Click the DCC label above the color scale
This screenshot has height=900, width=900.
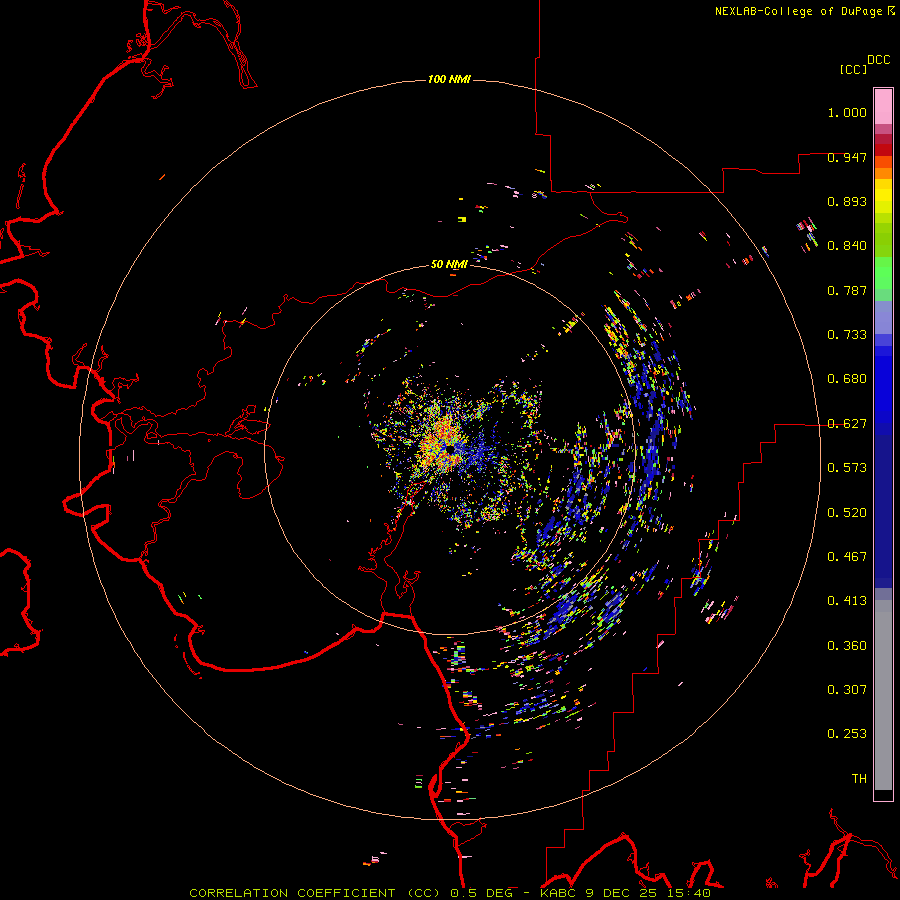(878, 60)
